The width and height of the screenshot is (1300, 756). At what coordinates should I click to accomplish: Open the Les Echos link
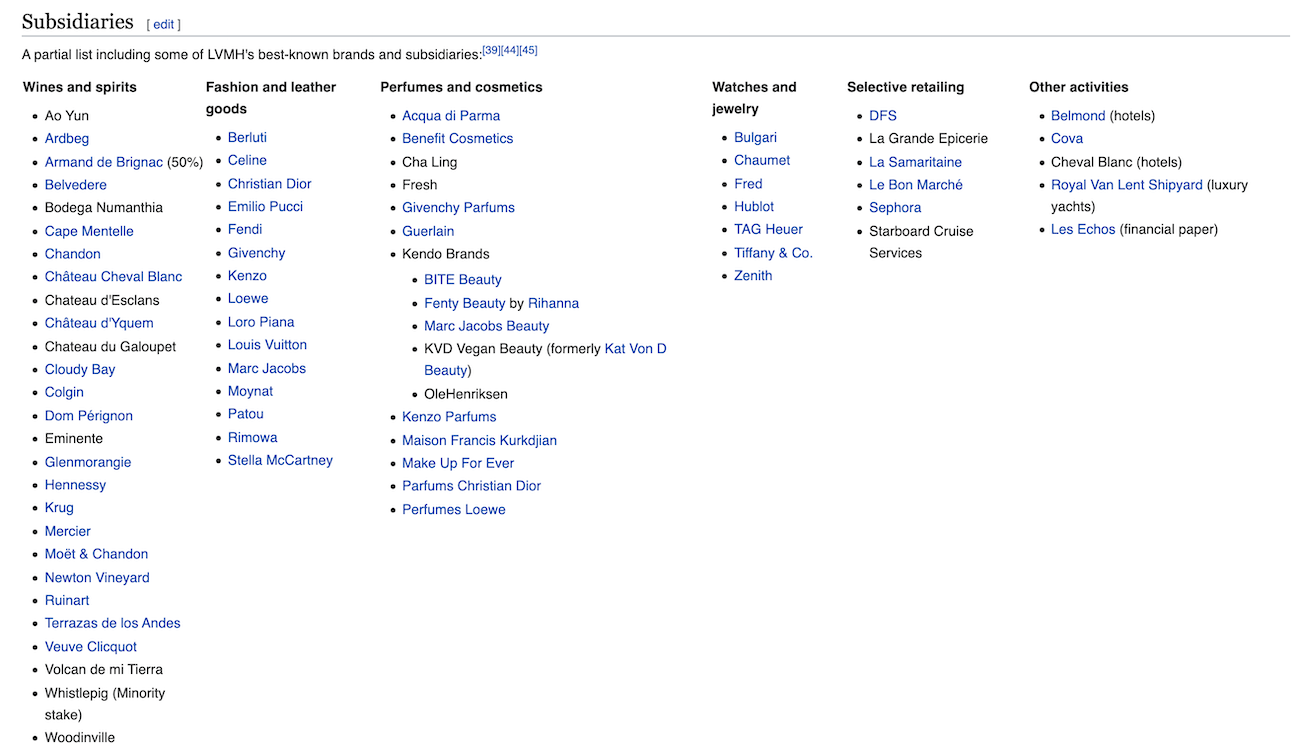pos(1083,229)
